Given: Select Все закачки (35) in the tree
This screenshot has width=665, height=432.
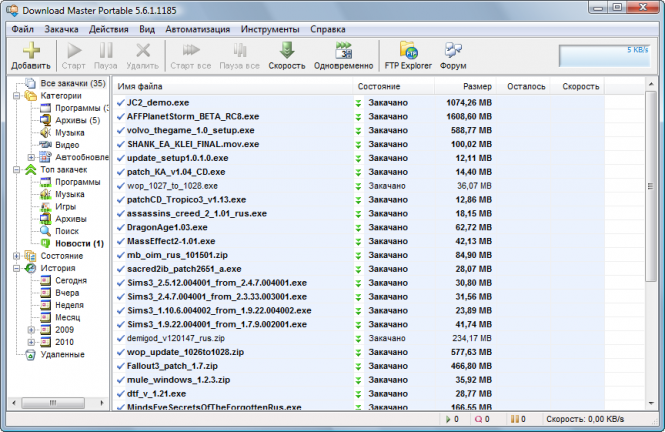Looking at the screenshot, I should click(73, 83).
